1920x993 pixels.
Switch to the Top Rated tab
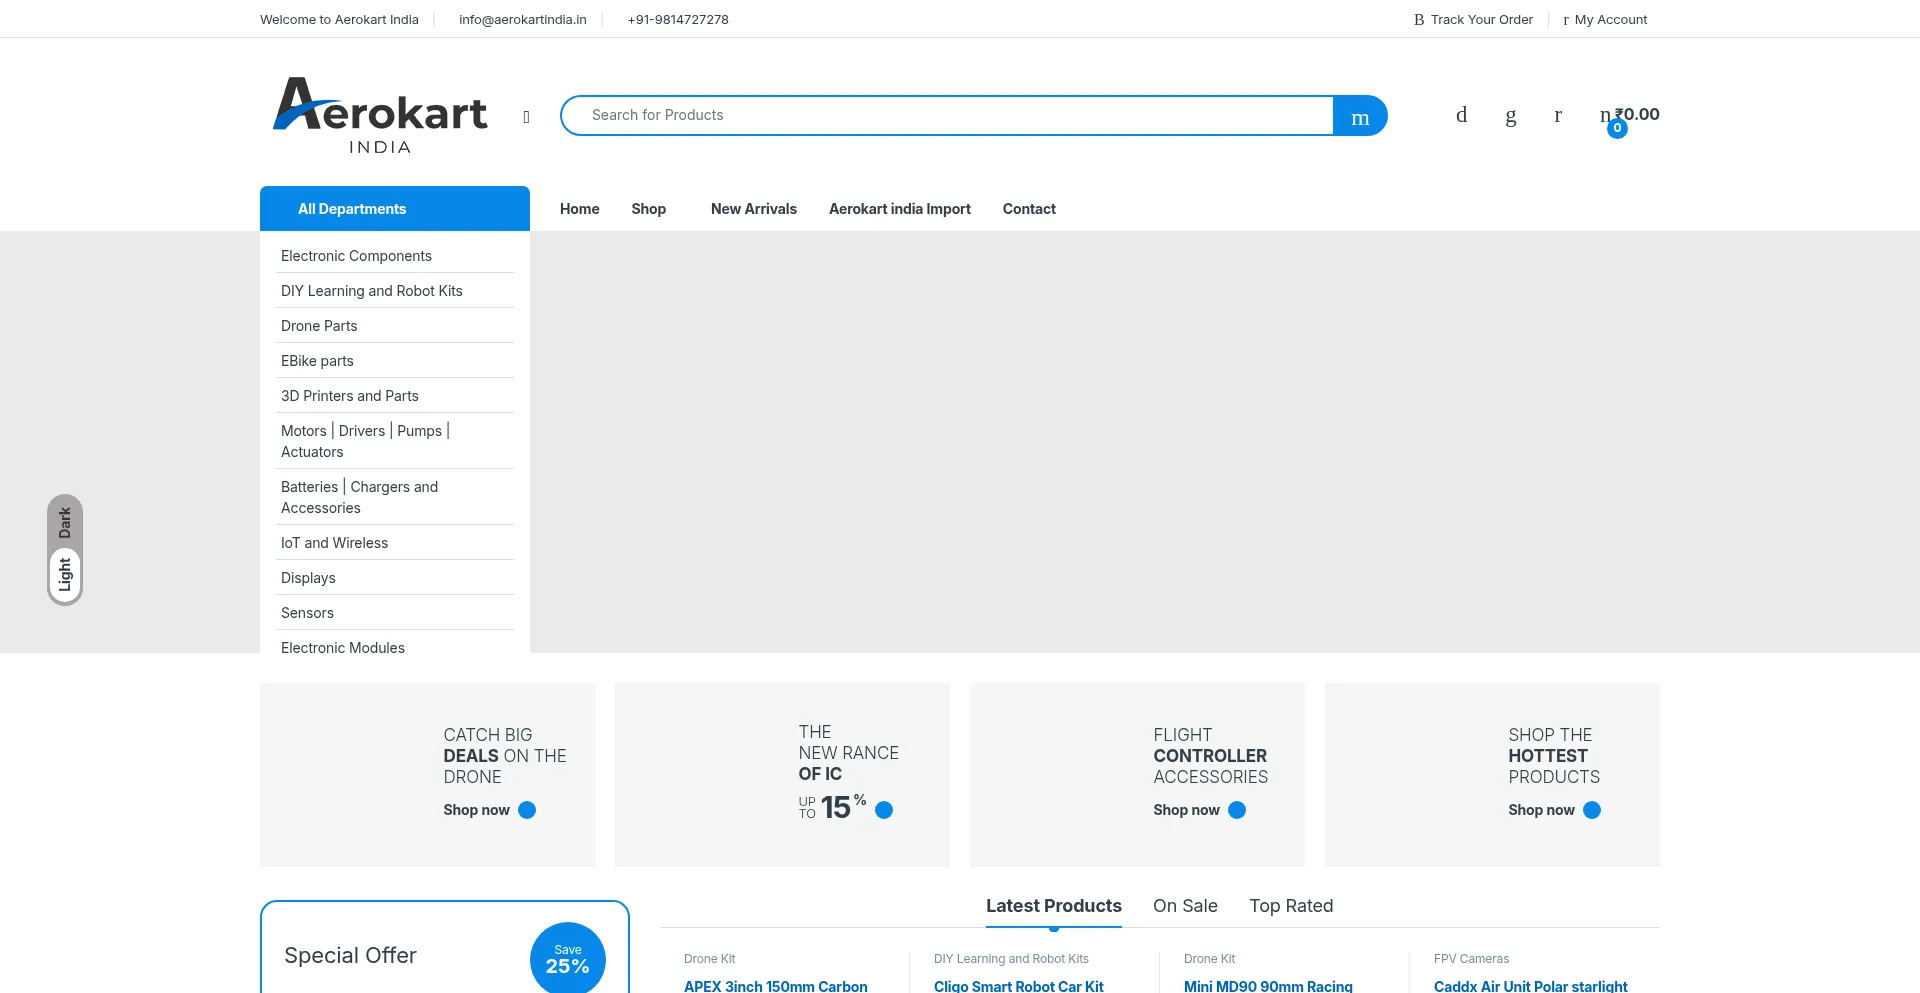(x=1291, y=906)
